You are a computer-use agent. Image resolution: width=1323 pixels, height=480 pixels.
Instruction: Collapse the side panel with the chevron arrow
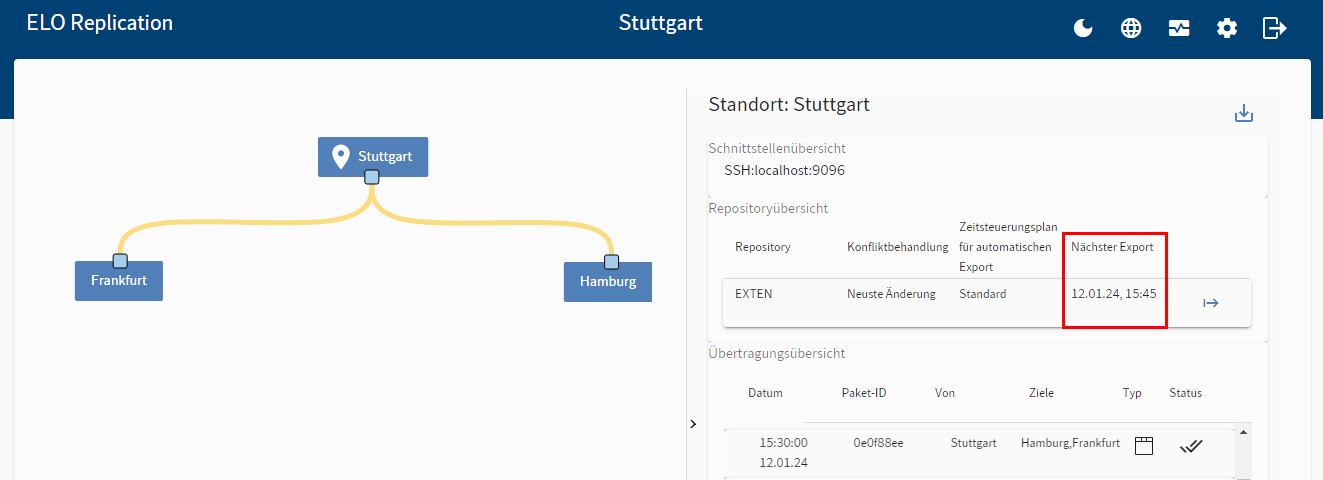tap(693, 424)
